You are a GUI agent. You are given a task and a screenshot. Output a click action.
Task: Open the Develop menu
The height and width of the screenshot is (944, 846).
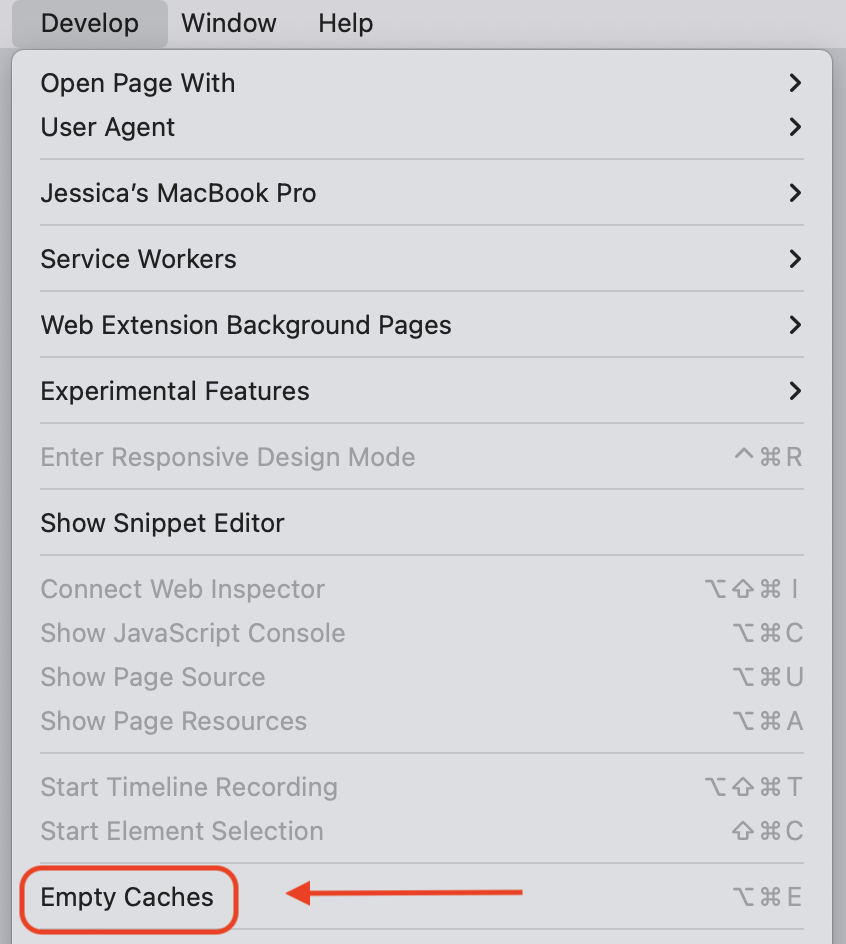[89, 23]
